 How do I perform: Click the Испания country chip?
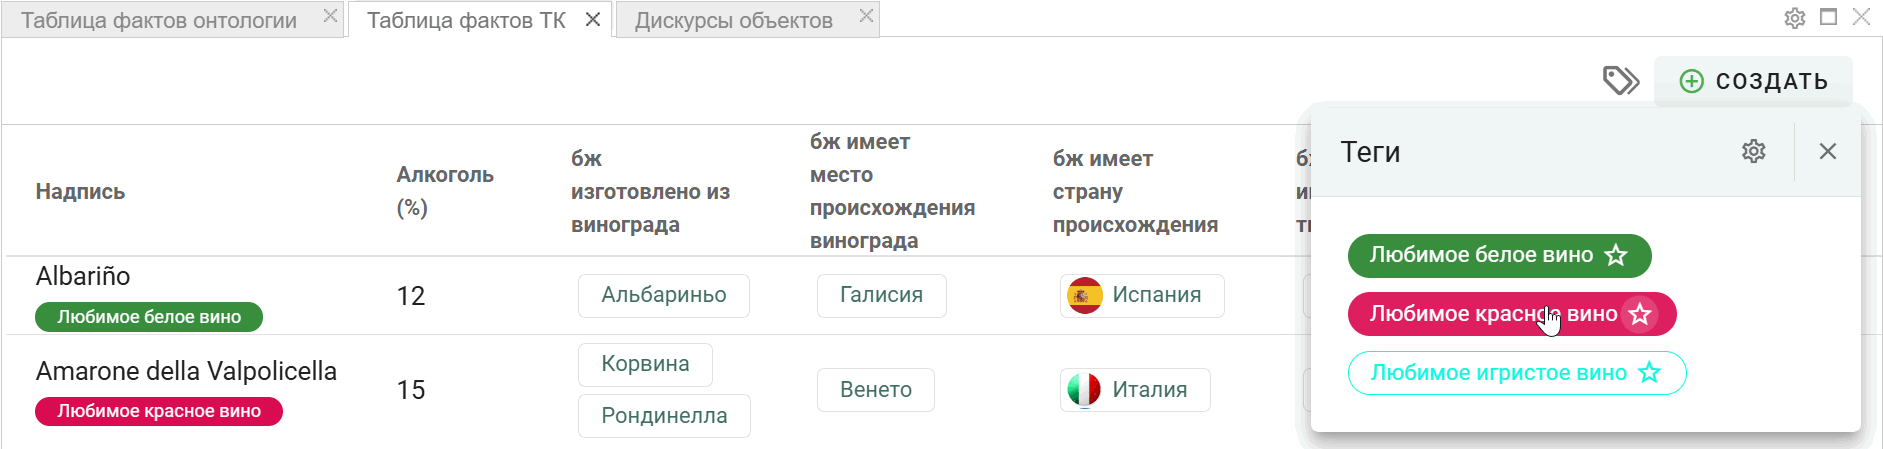click(1142, 295)
